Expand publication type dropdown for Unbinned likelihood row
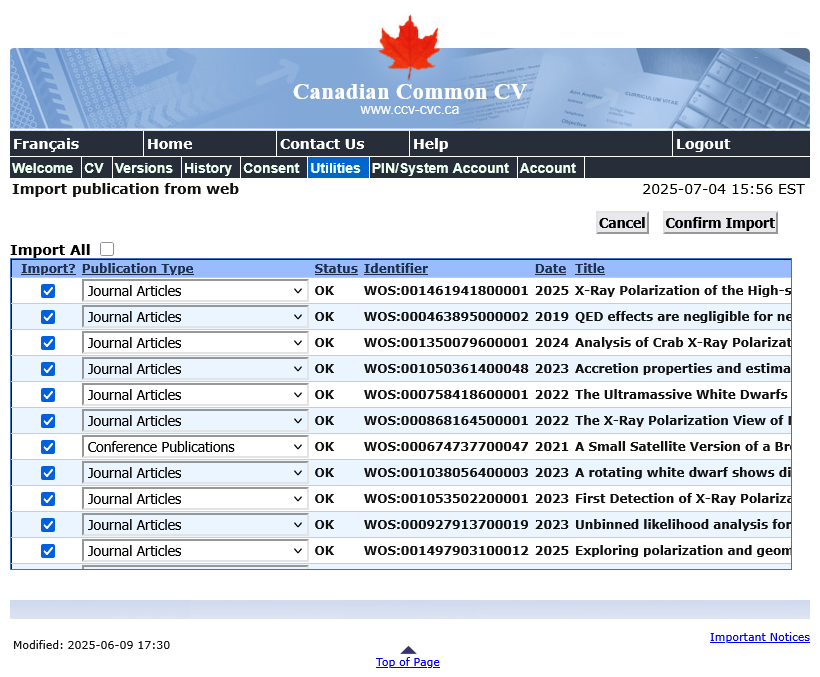 (x=195, y=525)
